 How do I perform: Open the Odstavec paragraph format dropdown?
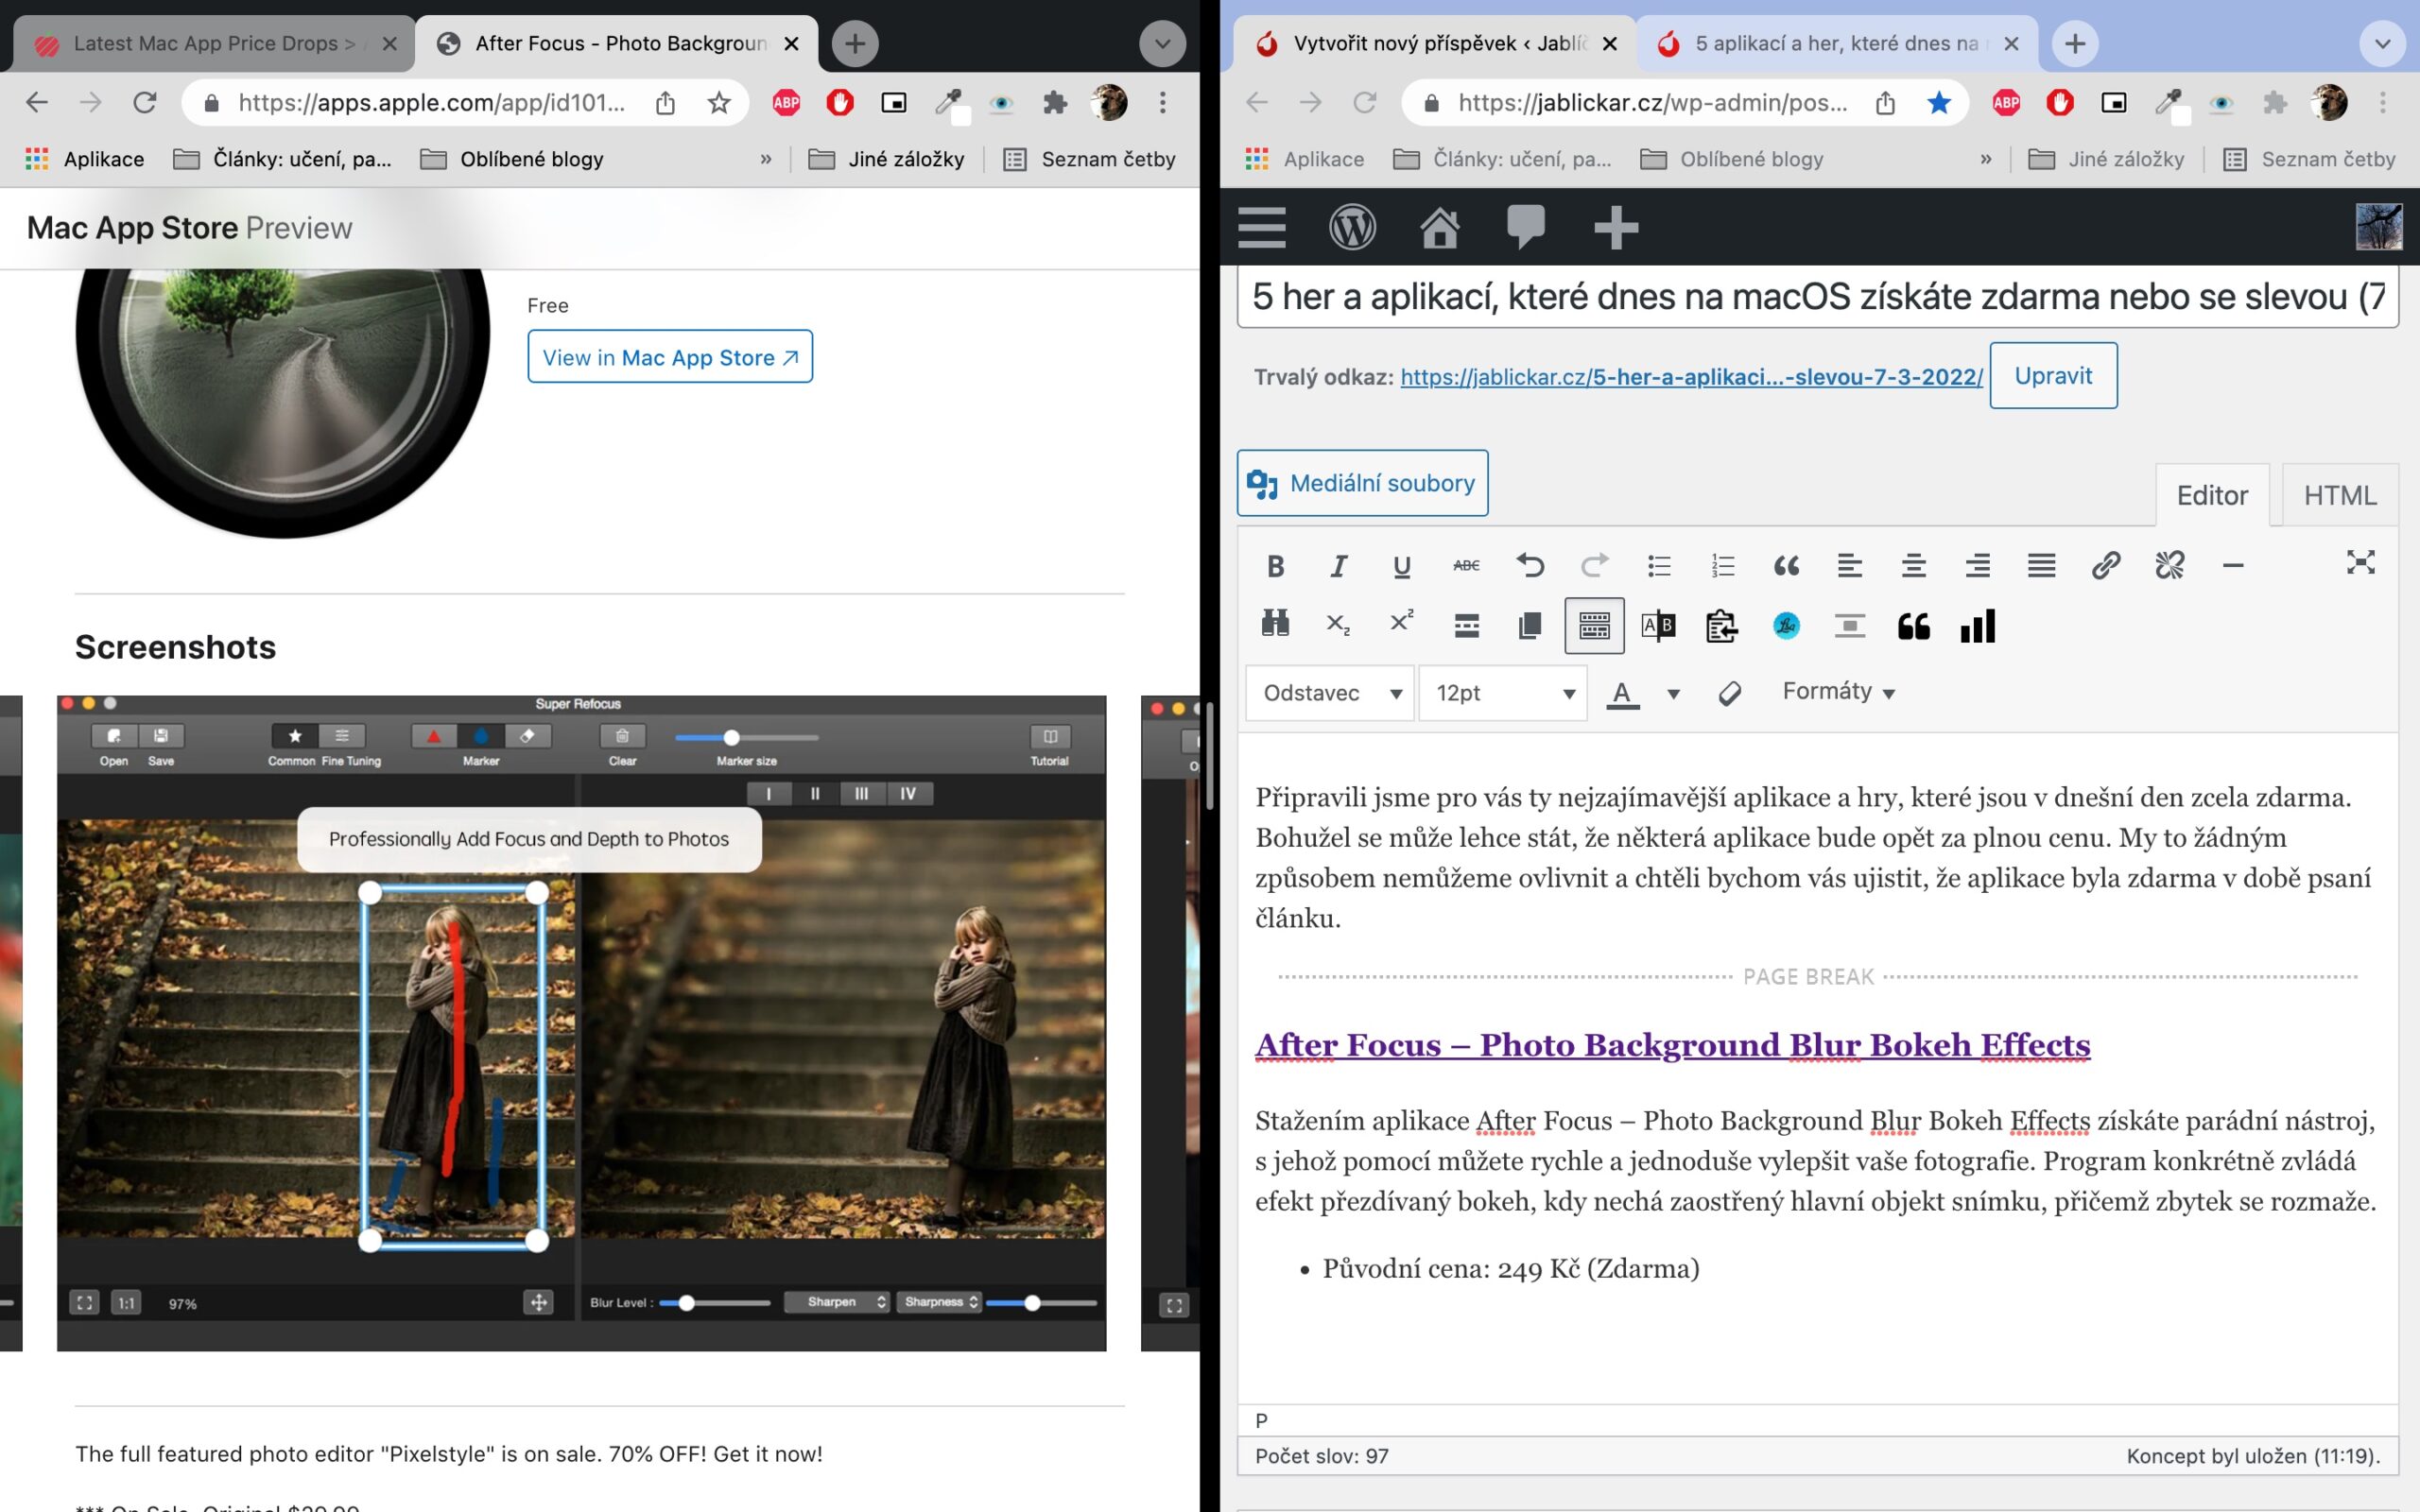[x=1330, y=693]
